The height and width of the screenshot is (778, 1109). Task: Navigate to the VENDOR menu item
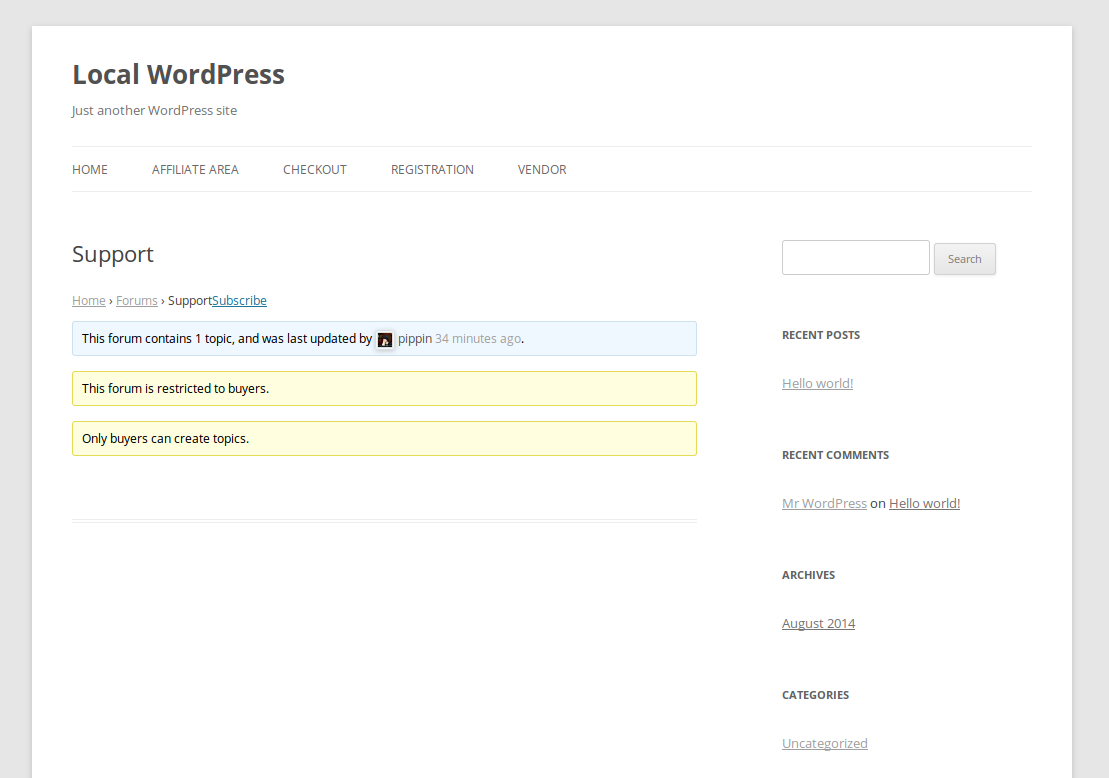pyautogui.click(x=542, y=170)
